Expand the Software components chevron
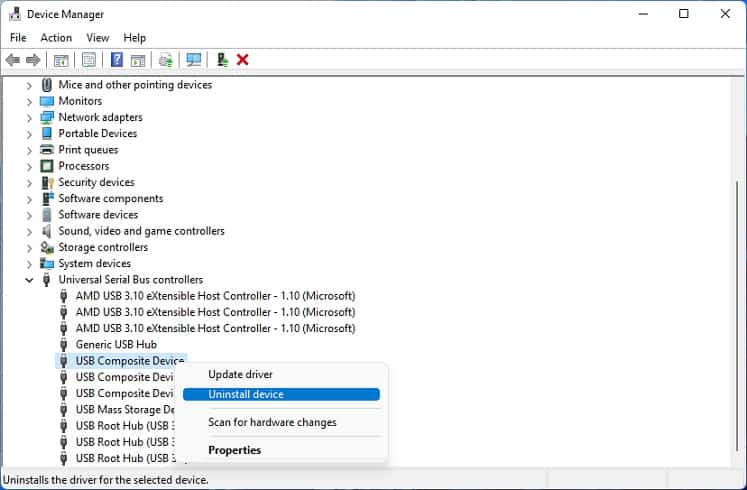 [x=29, y=199]
